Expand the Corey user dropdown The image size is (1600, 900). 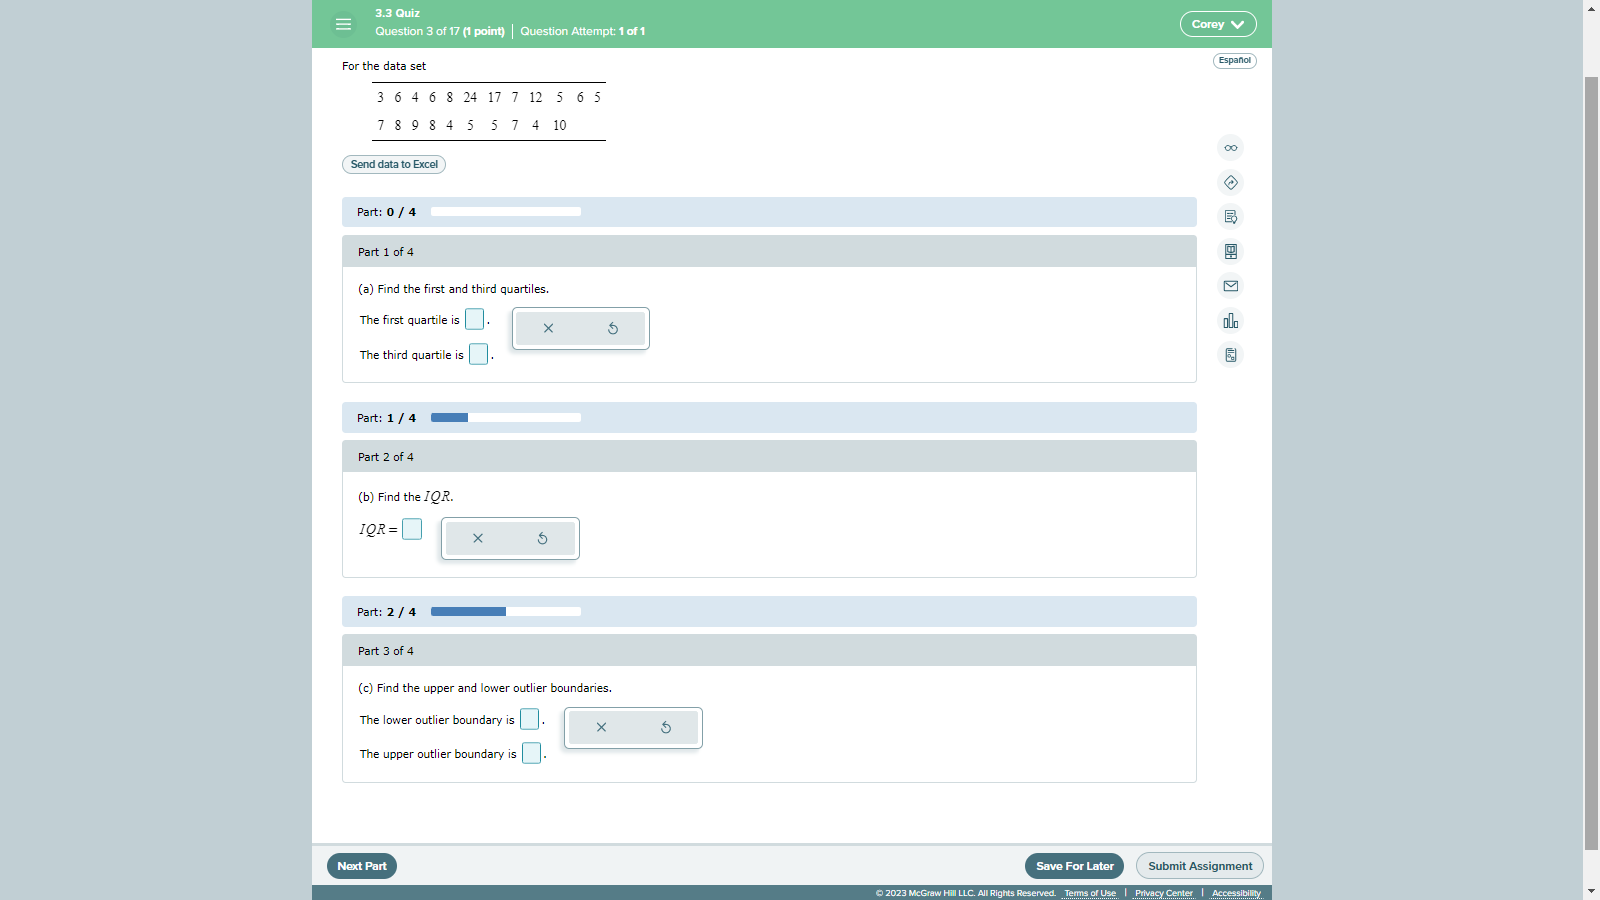pyautogui.click(x=1217, y=24)
